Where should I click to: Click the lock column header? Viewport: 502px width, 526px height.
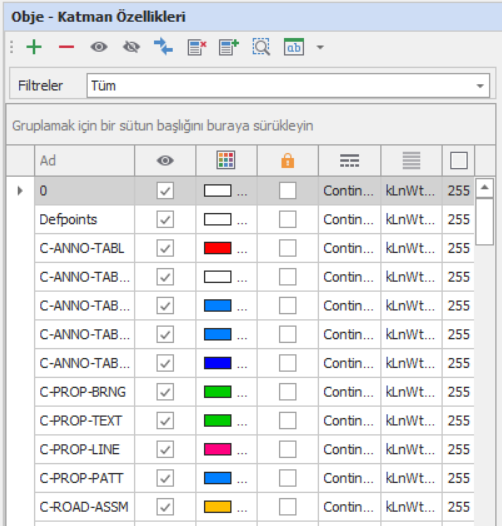[288, 160]
